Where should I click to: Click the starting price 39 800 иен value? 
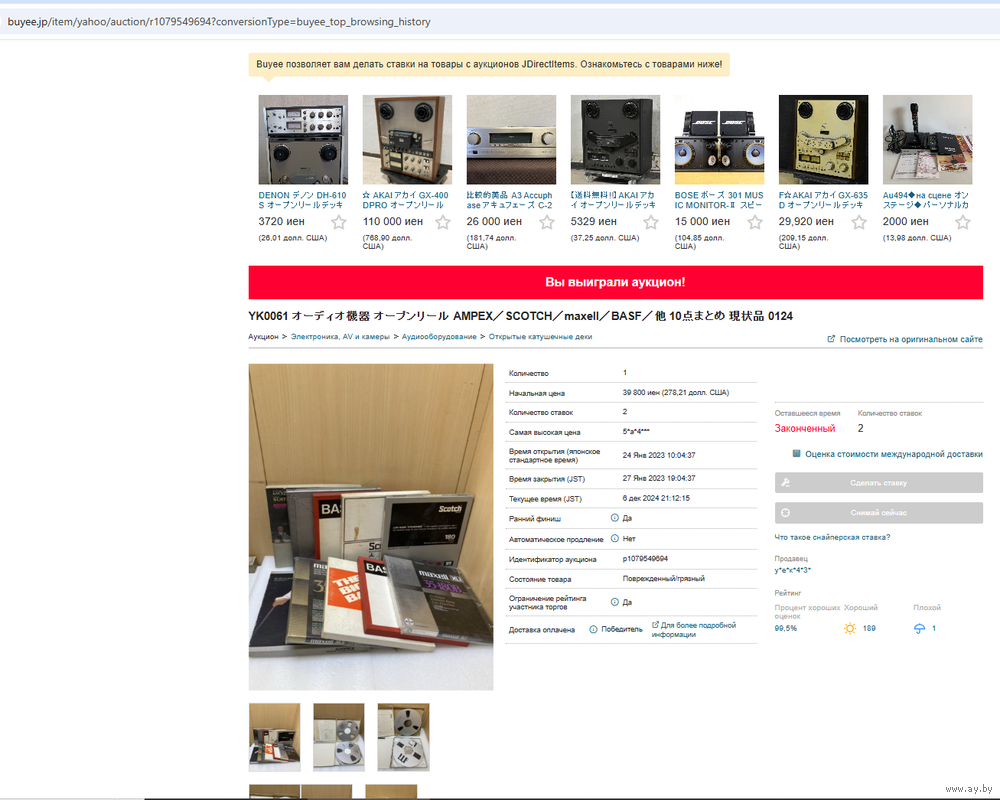(x=675, y=392)
